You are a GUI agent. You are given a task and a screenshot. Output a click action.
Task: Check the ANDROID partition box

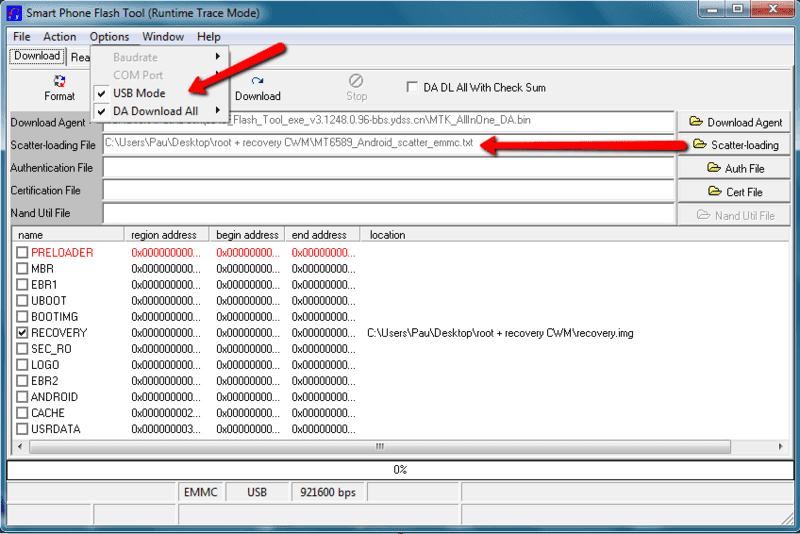tap(22, 397)
